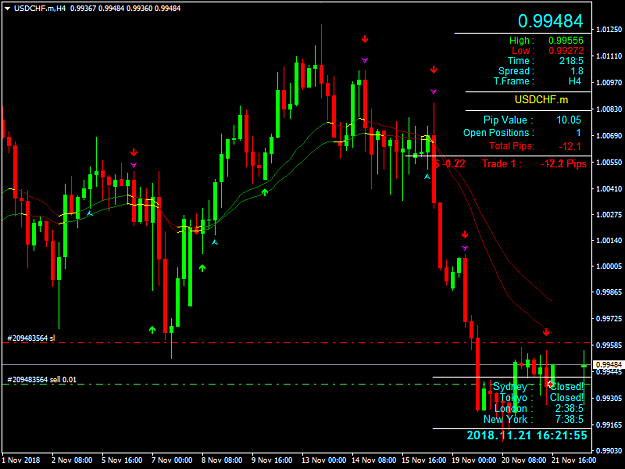
Task: Click the Open Positions count 1
Action: pos(578,133)
